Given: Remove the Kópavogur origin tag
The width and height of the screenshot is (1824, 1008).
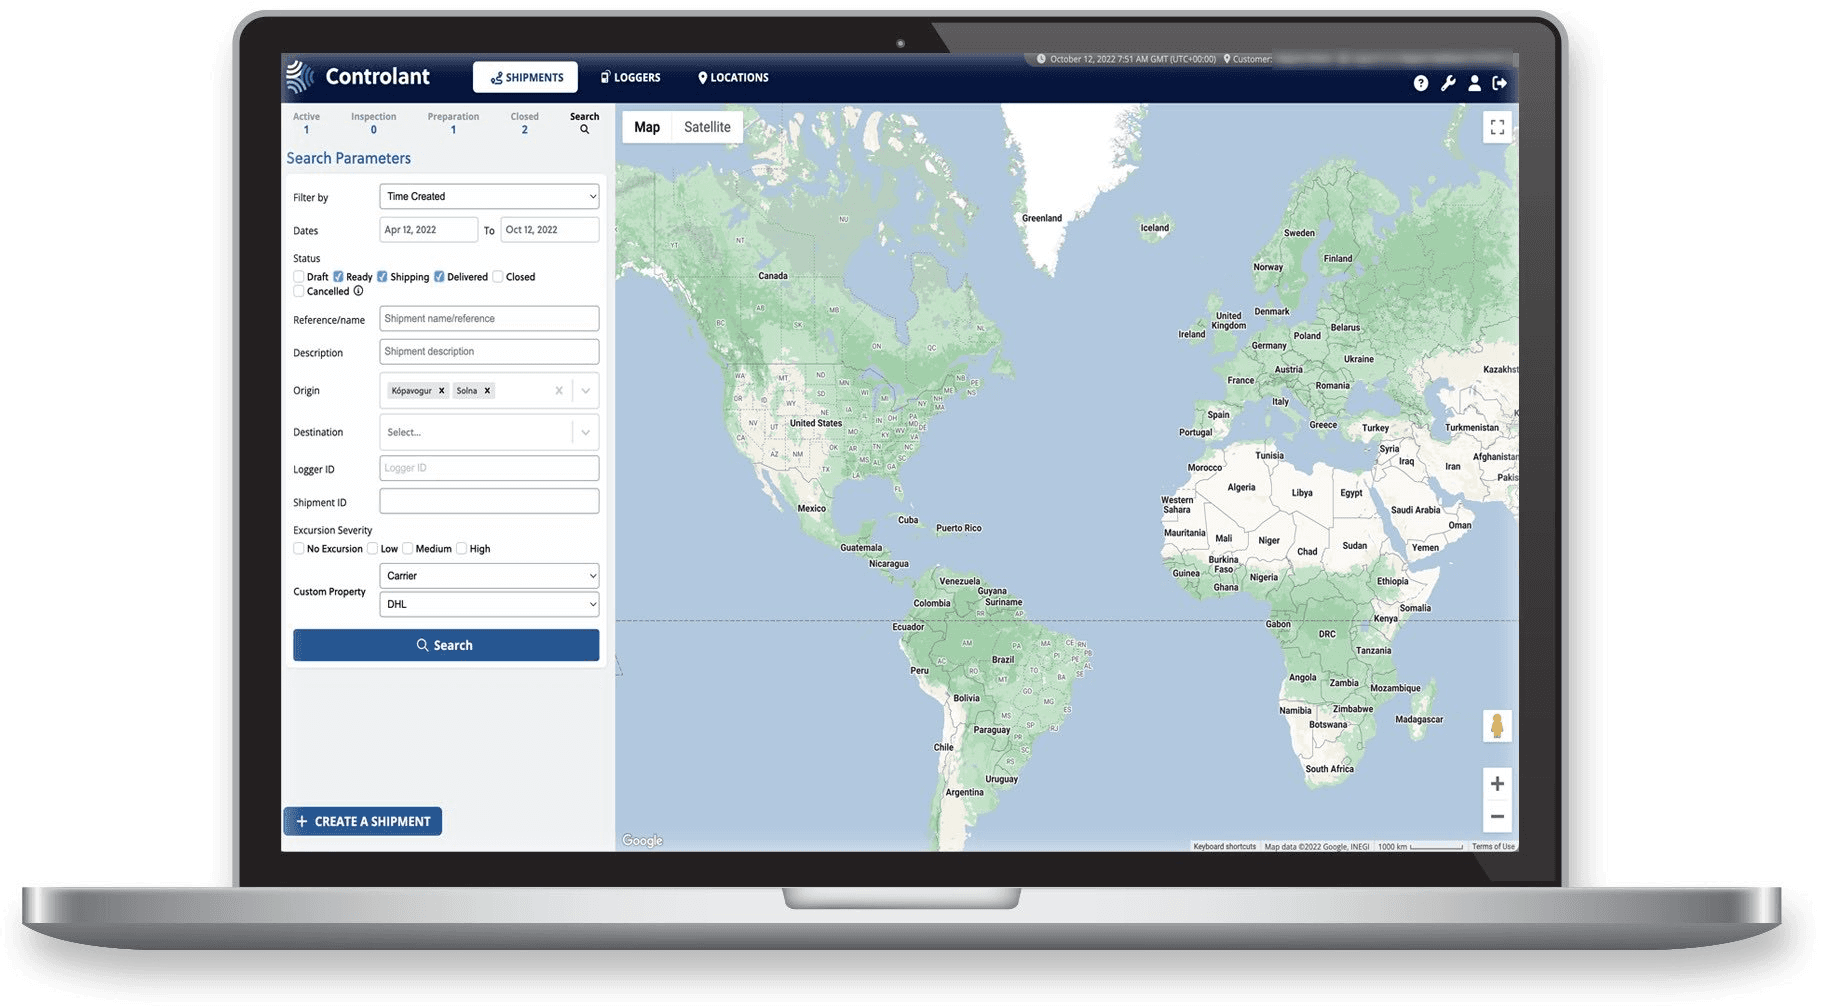Looking at the screenshot, I should tap(441, 391).
